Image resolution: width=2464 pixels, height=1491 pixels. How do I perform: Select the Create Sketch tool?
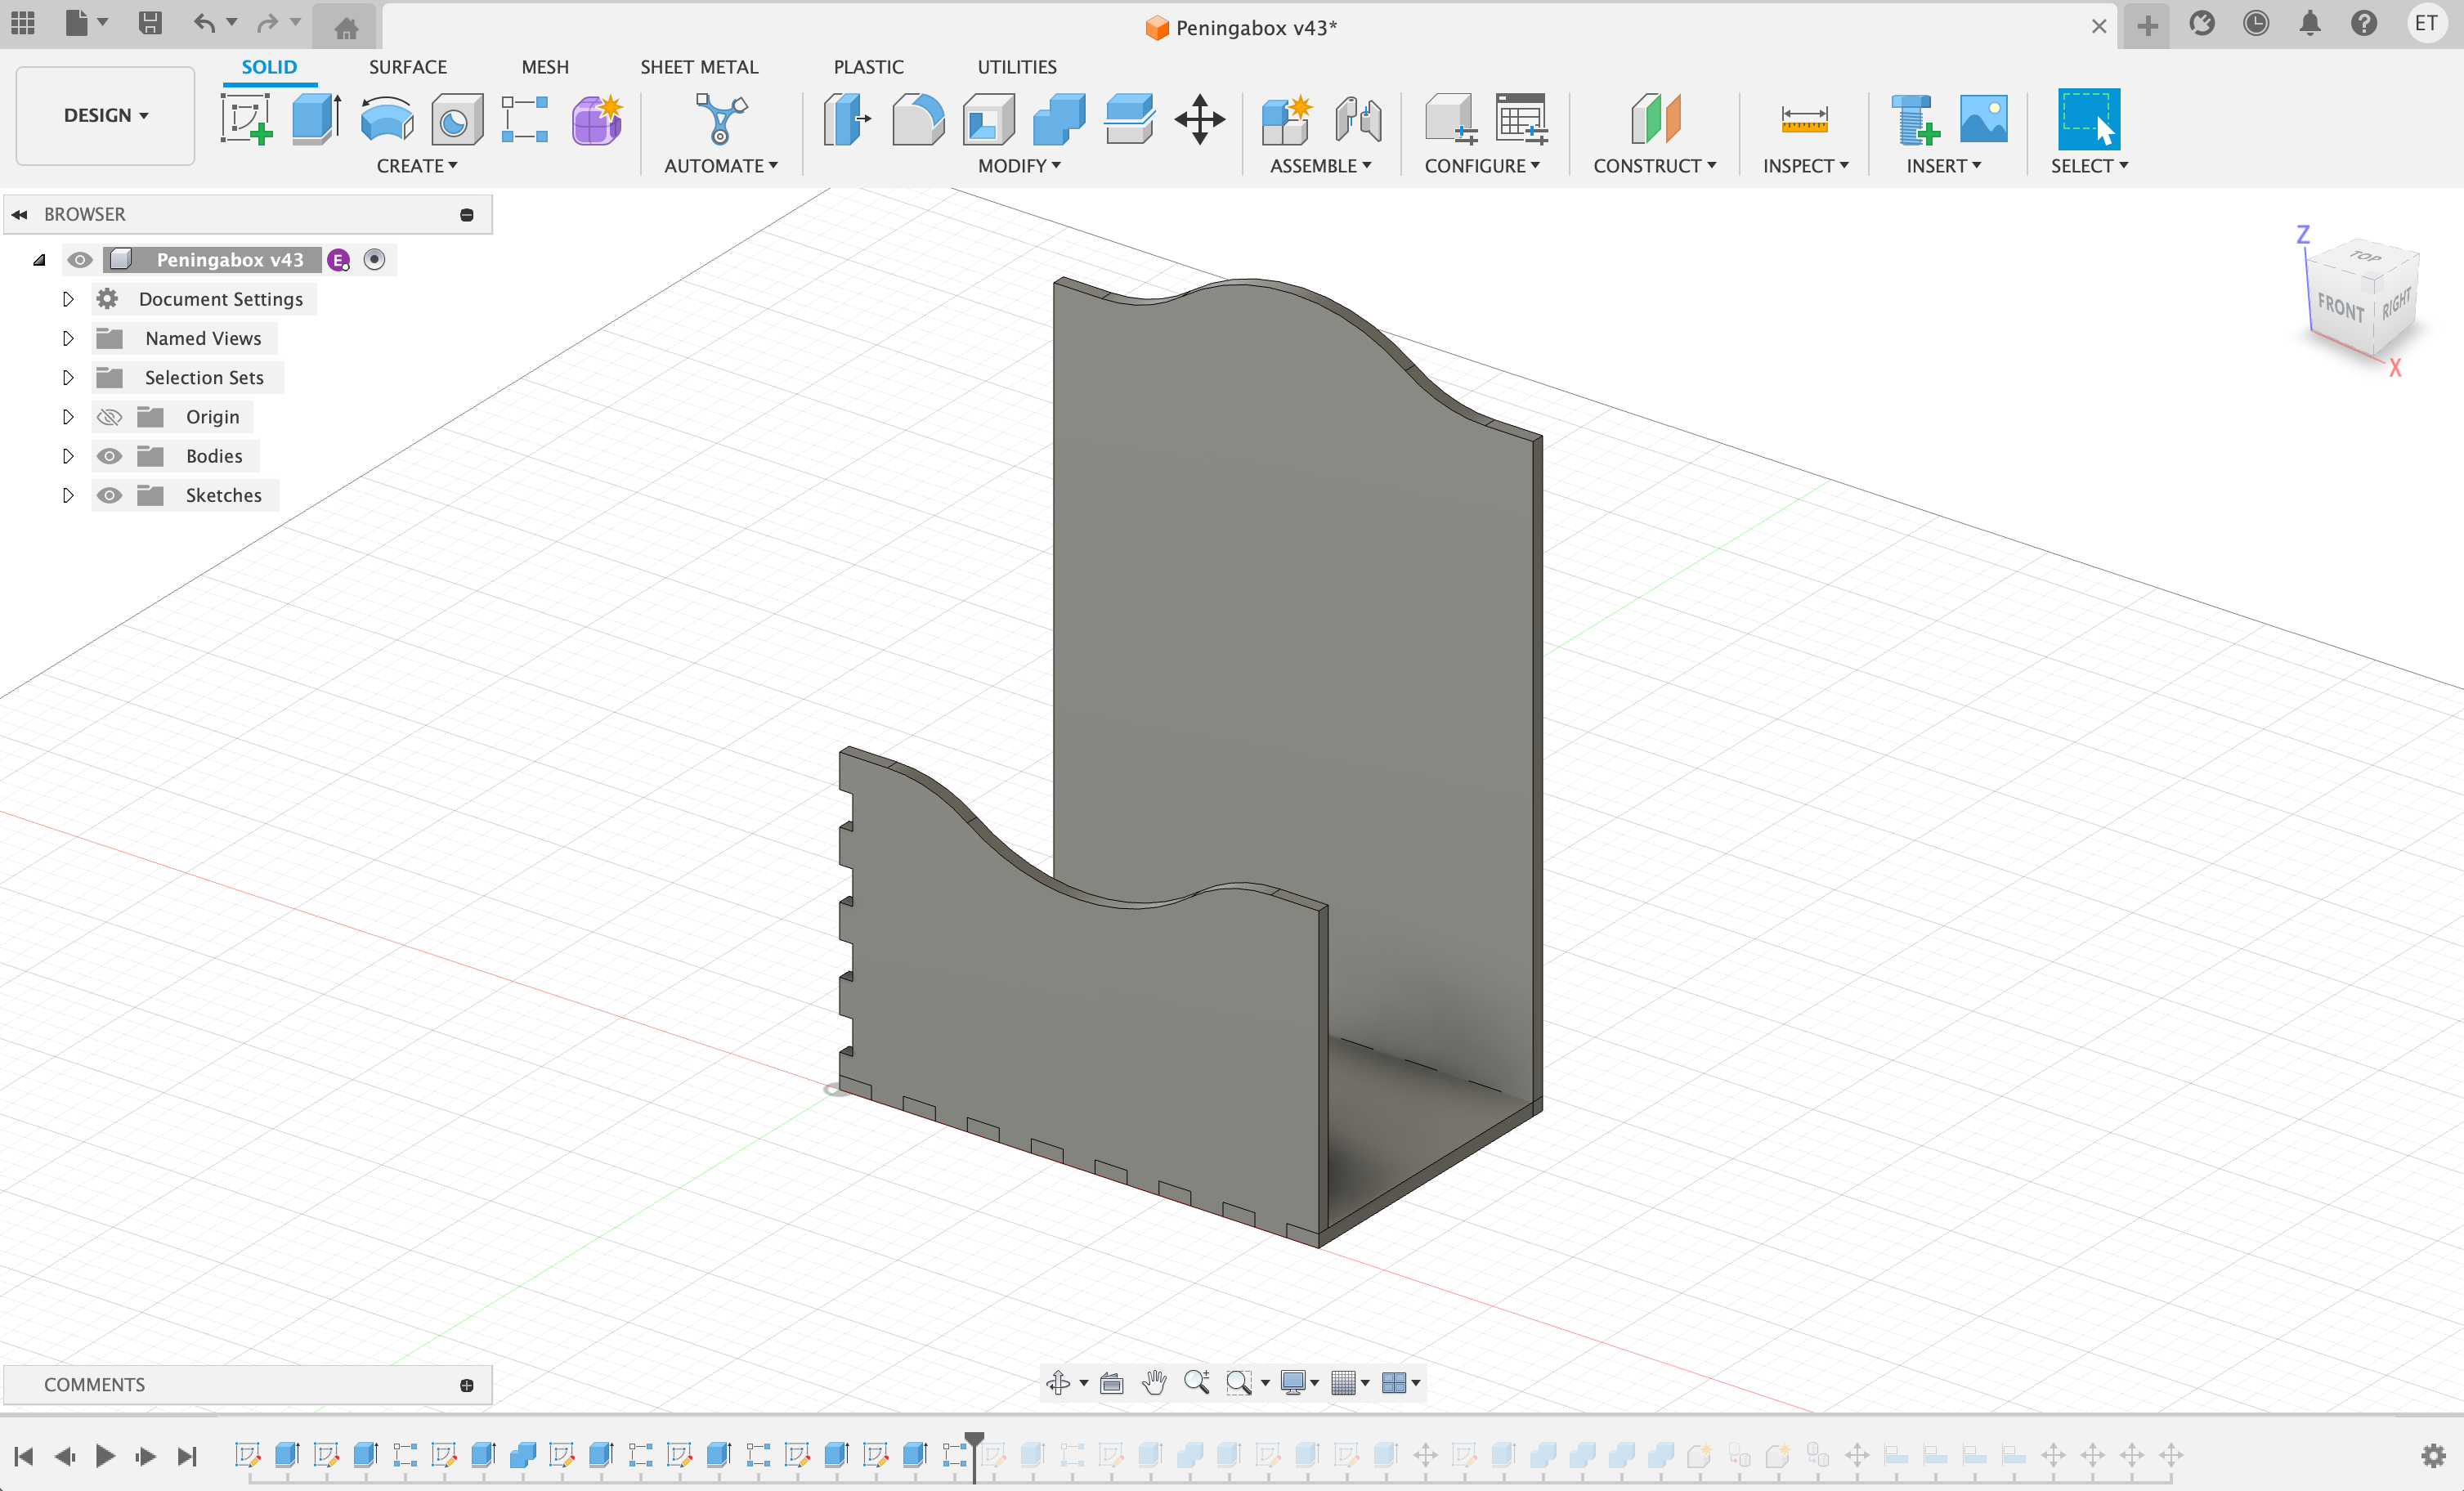pos(246,119)
